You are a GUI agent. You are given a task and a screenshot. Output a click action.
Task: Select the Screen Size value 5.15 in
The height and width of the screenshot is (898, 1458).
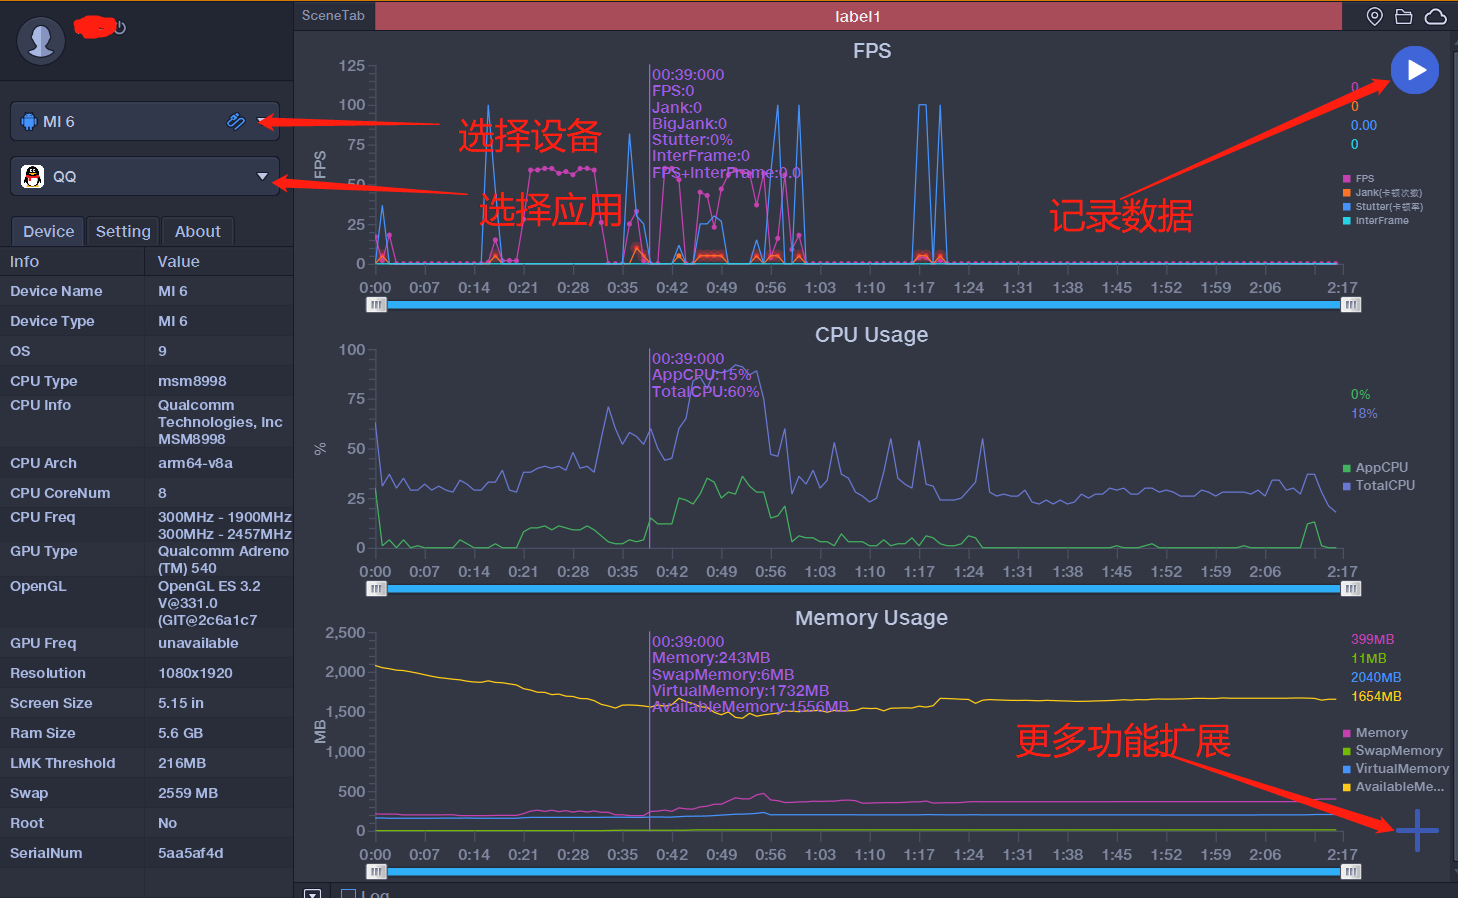(180, 703)
